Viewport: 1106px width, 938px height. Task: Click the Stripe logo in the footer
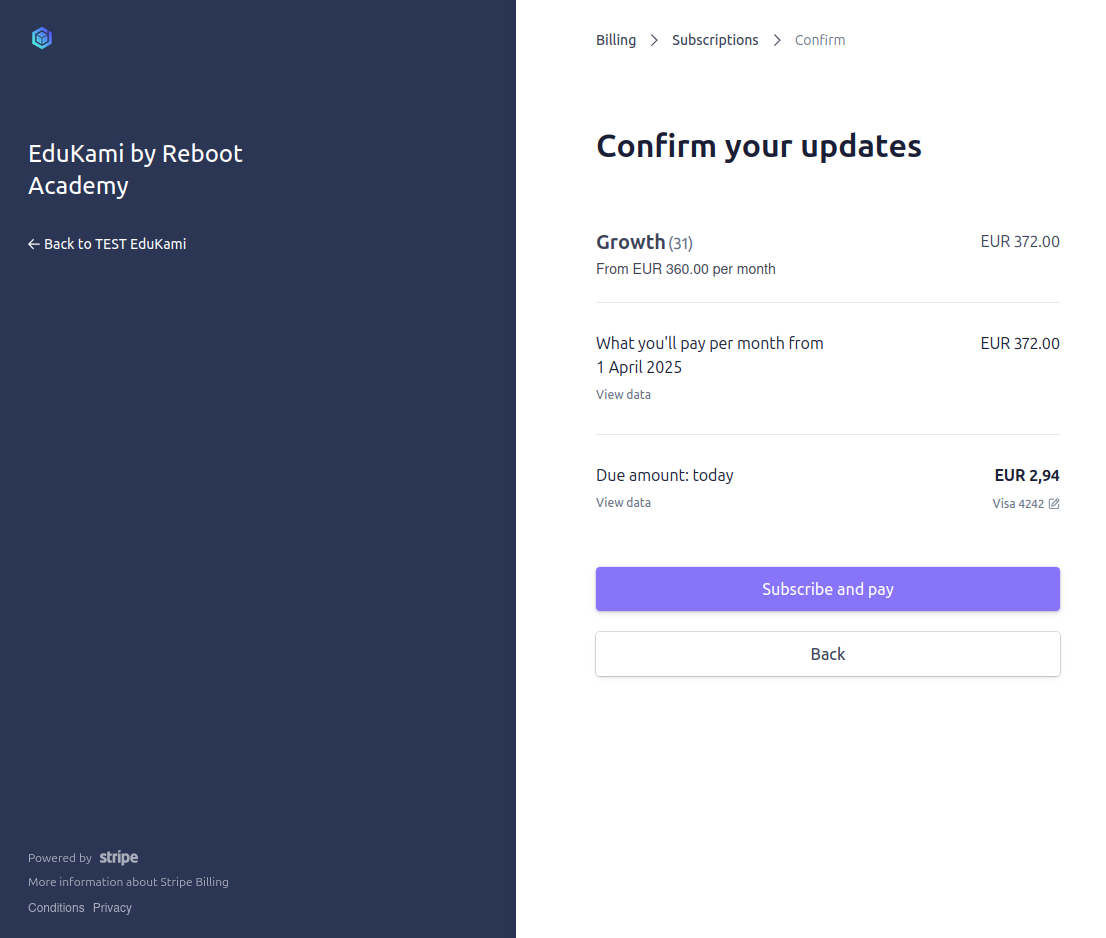(x=119, y=858)
